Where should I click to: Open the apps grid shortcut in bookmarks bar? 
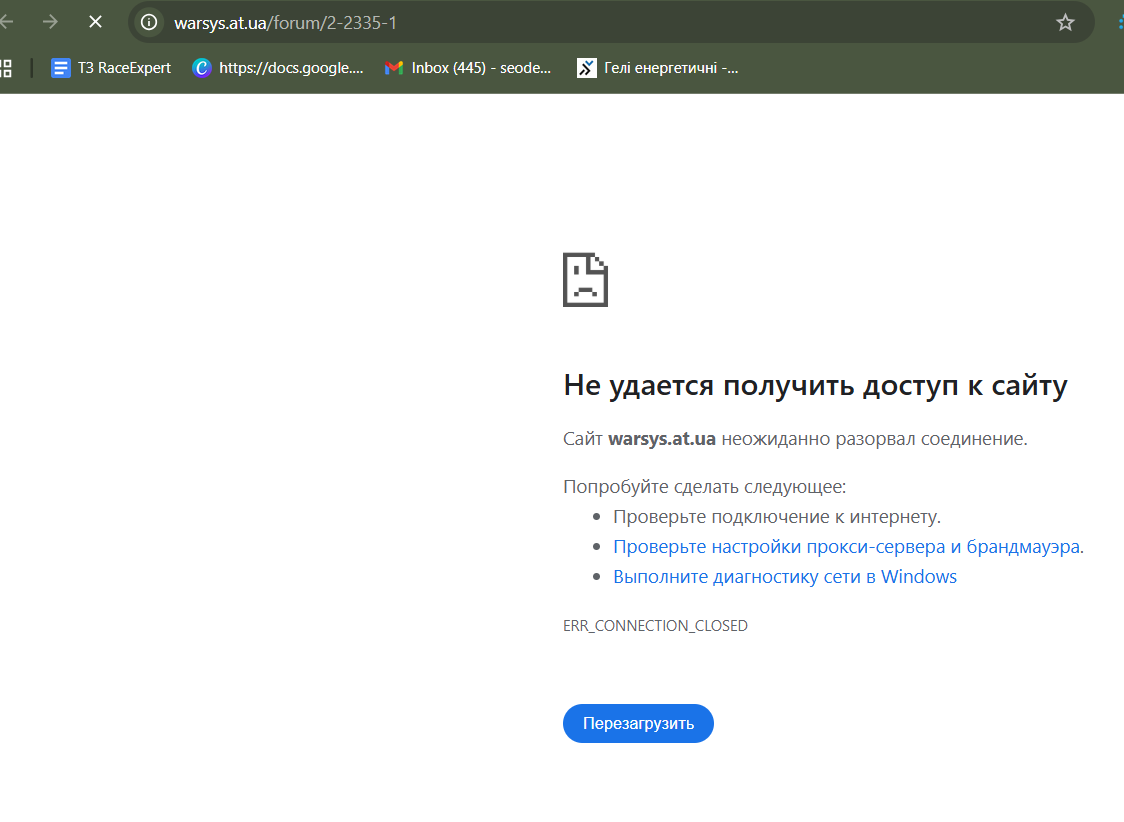pyautogui.click(x=5, y=68)
